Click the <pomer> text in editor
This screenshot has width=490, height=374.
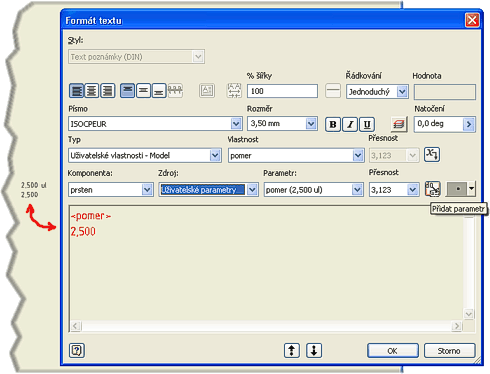91,216
